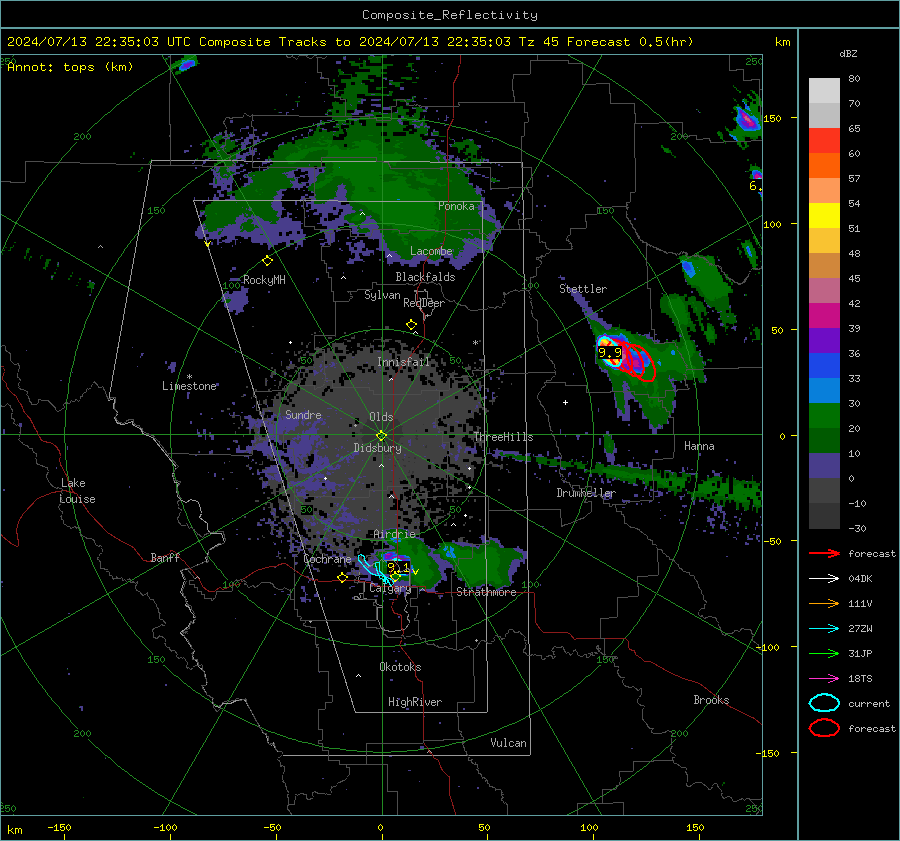This screenshot has width=900, height=841.
Task: Click the 9.1 storm top annotation near Calgary
Action: 398,568
